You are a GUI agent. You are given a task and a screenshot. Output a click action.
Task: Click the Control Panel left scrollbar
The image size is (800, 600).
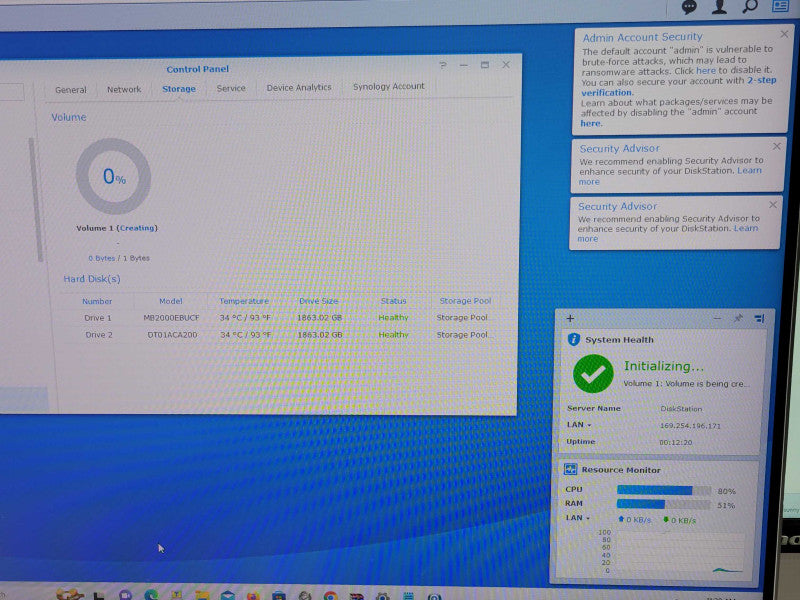click(x=34, y=199)
